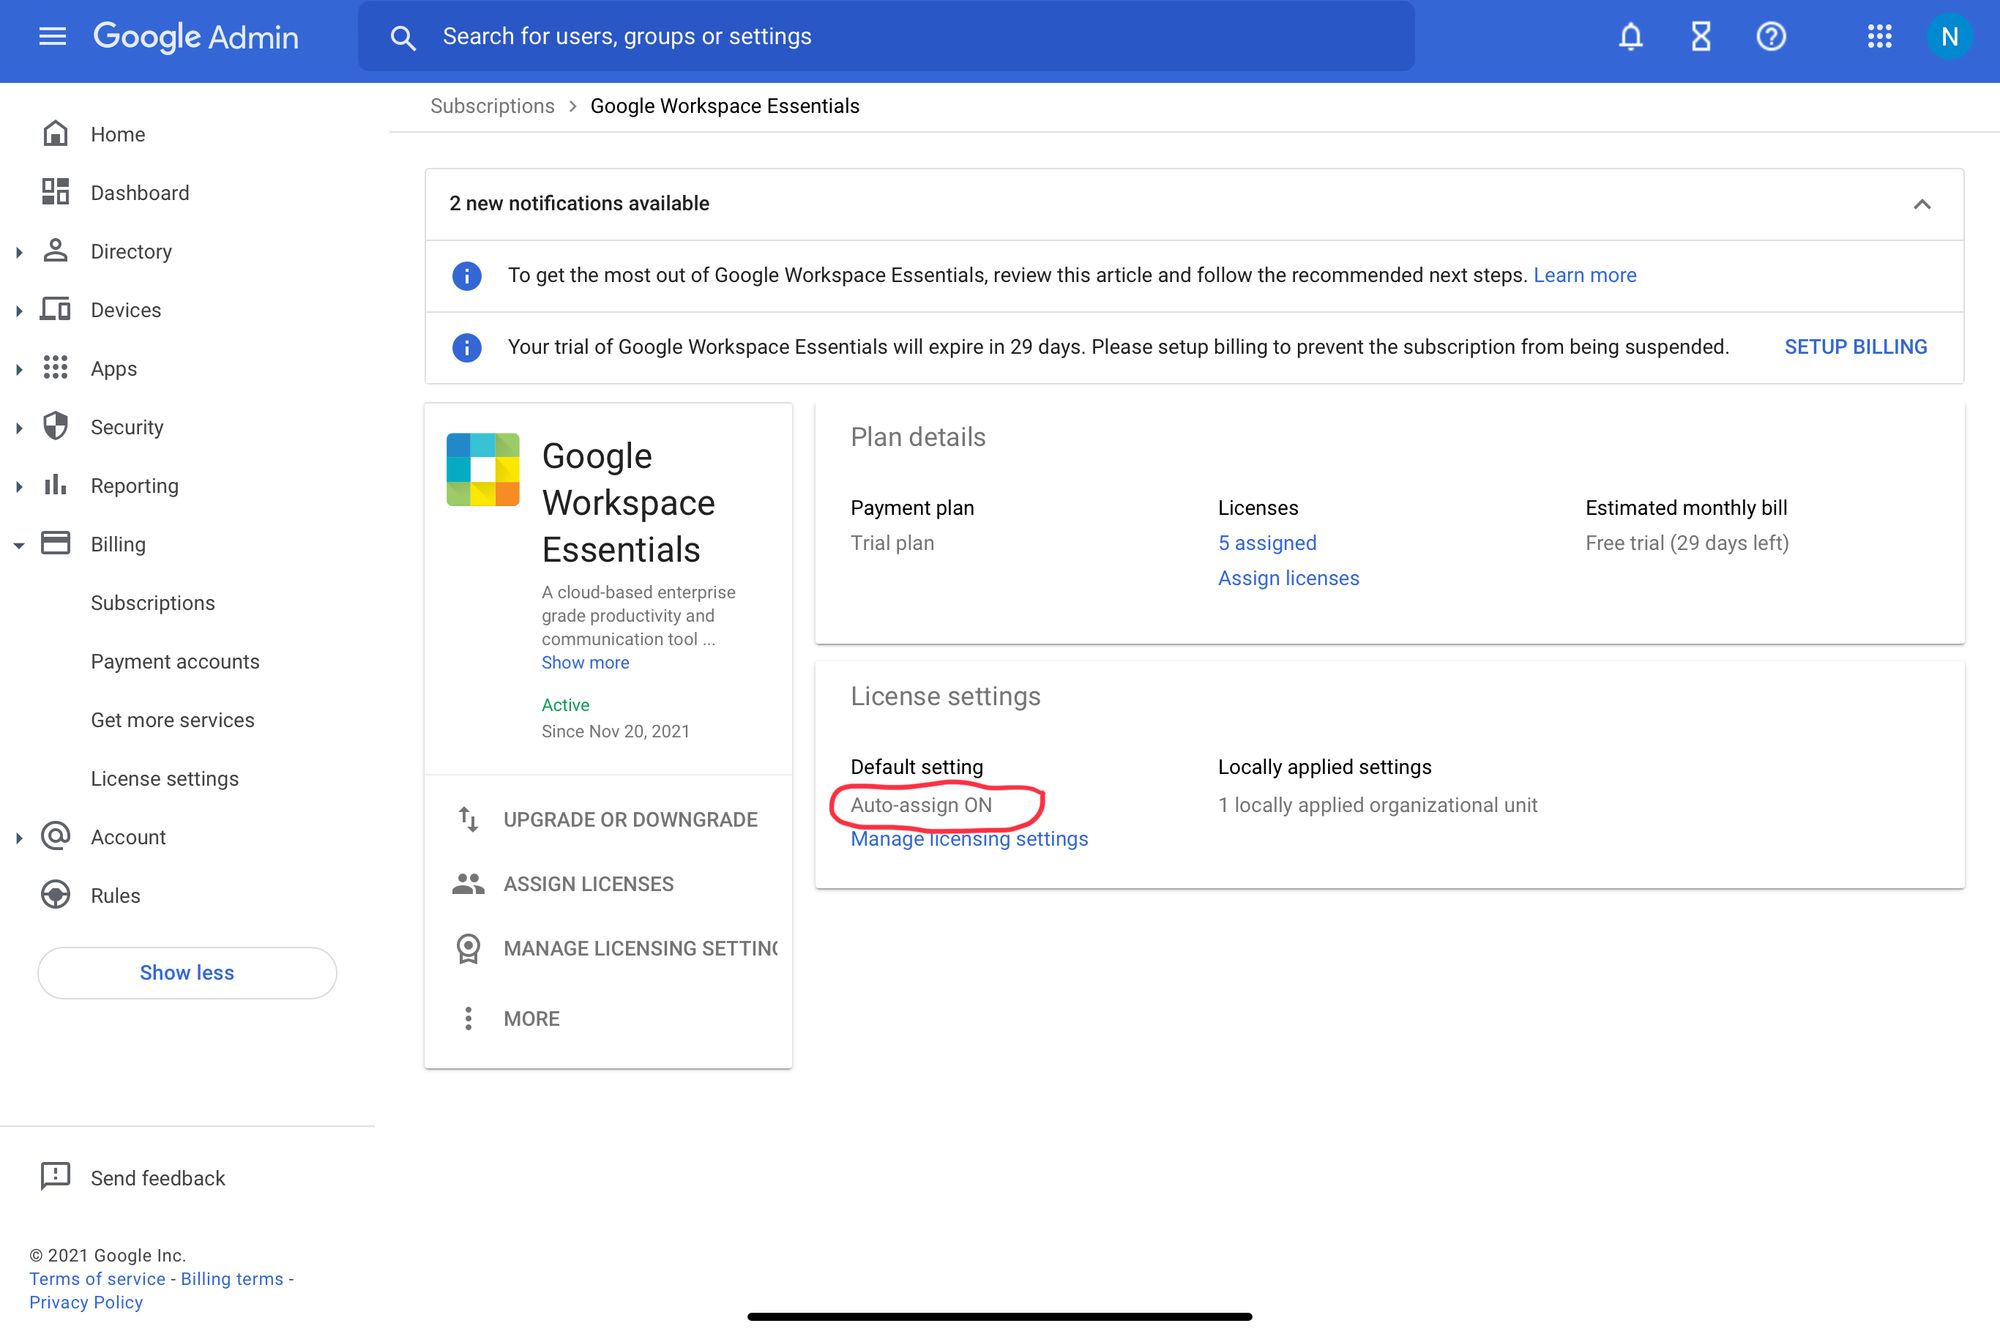
Task: Open Get more services under Billing
Action: pyautogui.click(x=173, y=720)
